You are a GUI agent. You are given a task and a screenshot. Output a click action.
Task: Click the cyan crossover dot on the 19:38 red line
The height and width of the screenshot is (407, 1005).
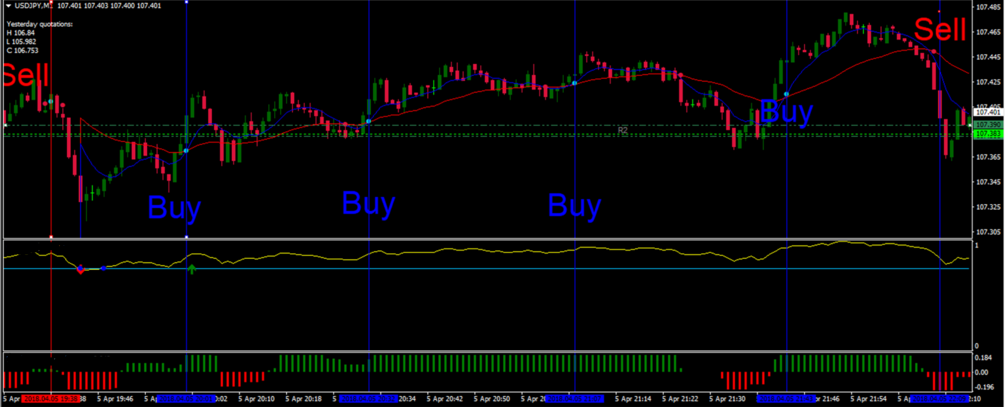51,101
